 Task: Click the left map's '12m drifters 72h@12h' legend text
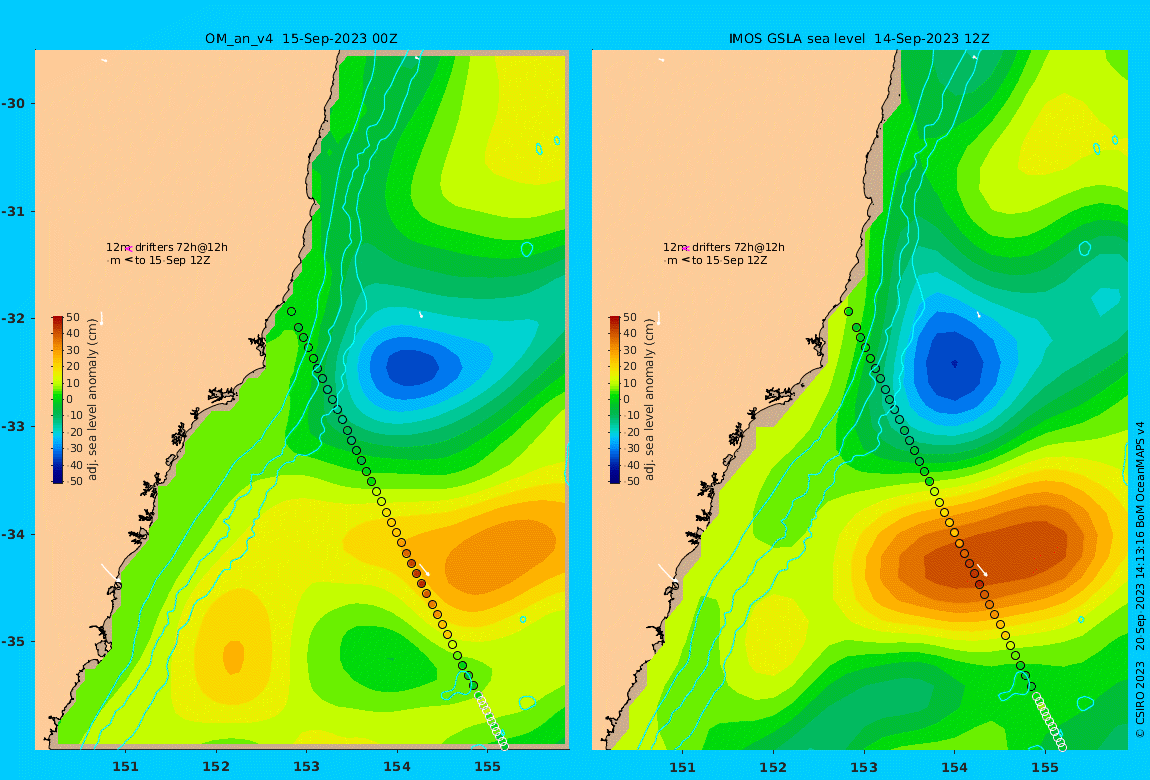(166, 248)
